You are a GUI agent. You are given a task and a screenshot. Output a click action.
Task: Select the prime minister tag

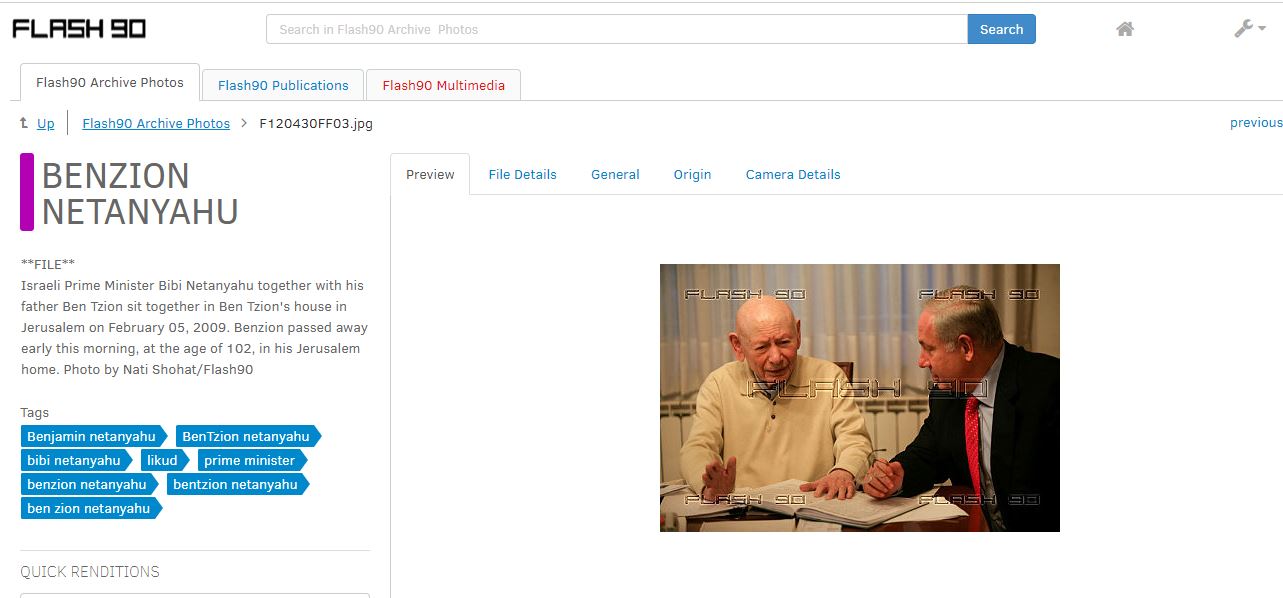[x=252, y=460]
